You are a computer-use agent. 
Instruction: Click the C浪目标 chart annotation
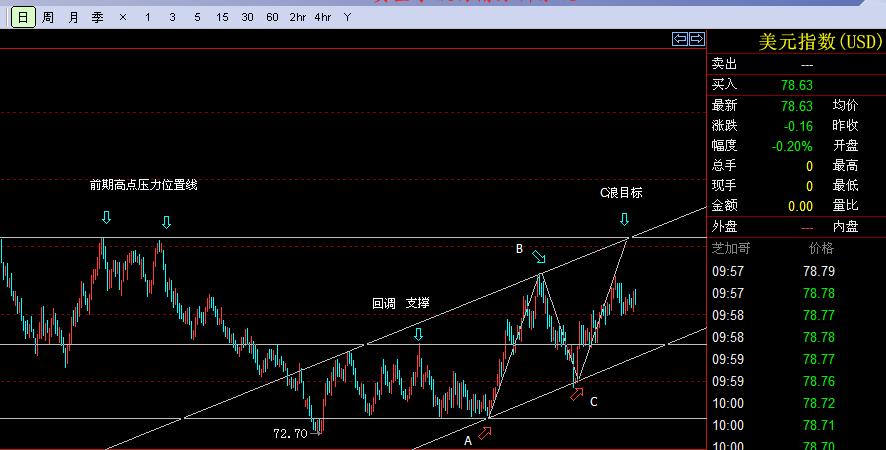pyautogui.click(x=621, y=193)
